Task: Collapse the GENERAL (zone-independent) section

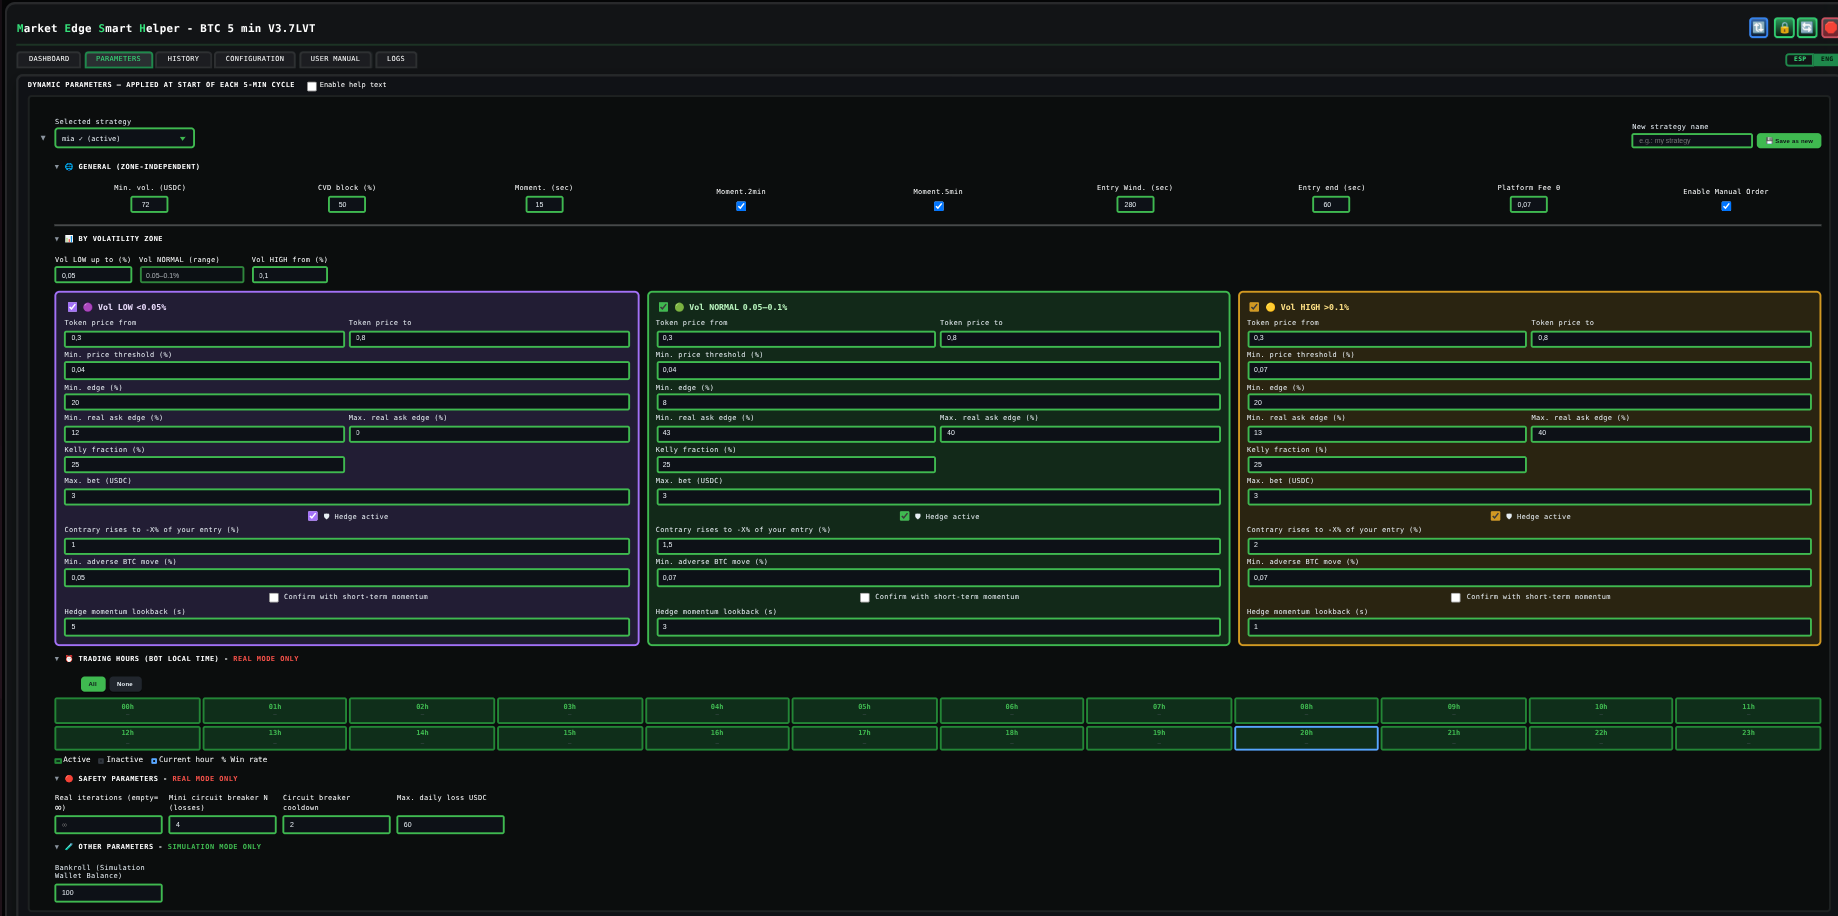Action: [x=57, y=167]
